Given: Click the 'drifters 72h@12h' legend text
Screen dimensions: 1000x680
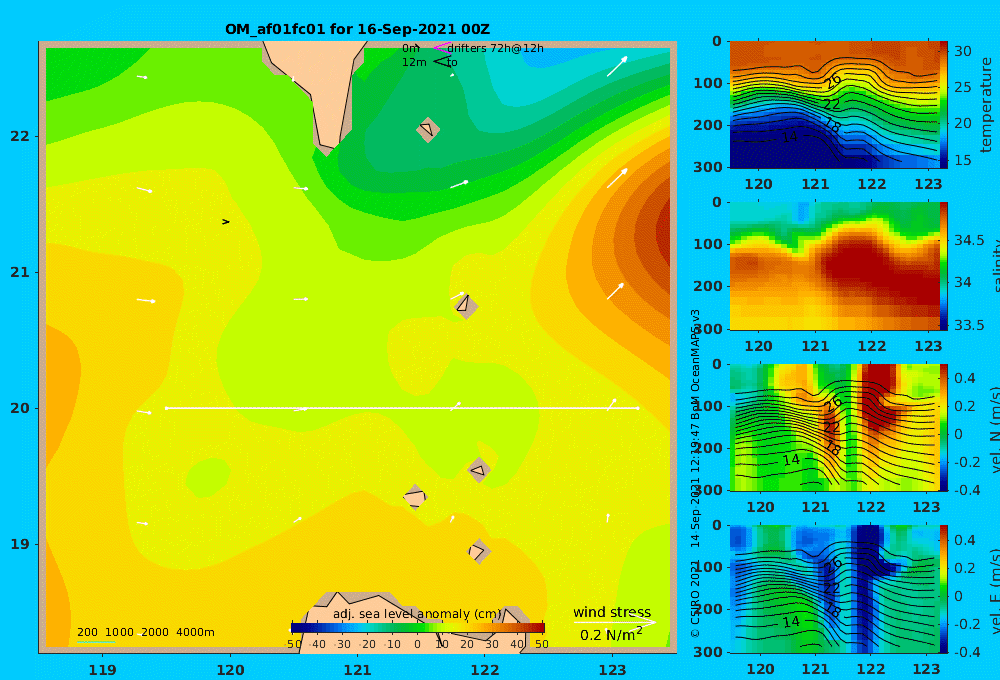Looking at the screenshot, I should point(496,48).
